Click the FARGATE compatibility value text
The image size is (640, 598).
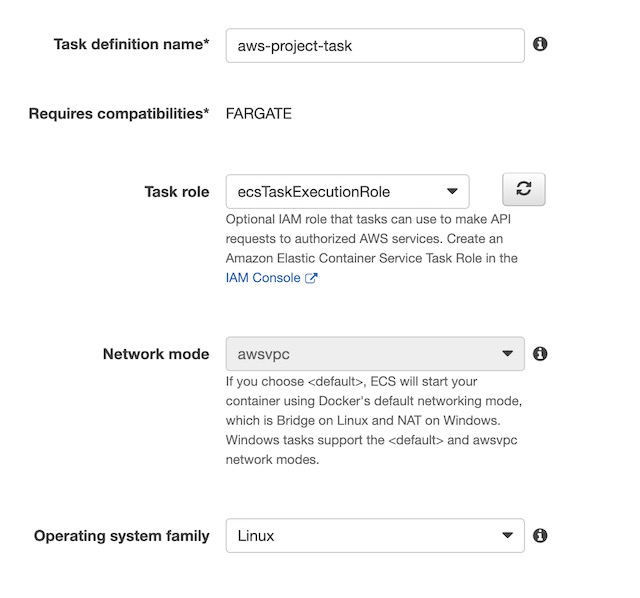(259, 113)
